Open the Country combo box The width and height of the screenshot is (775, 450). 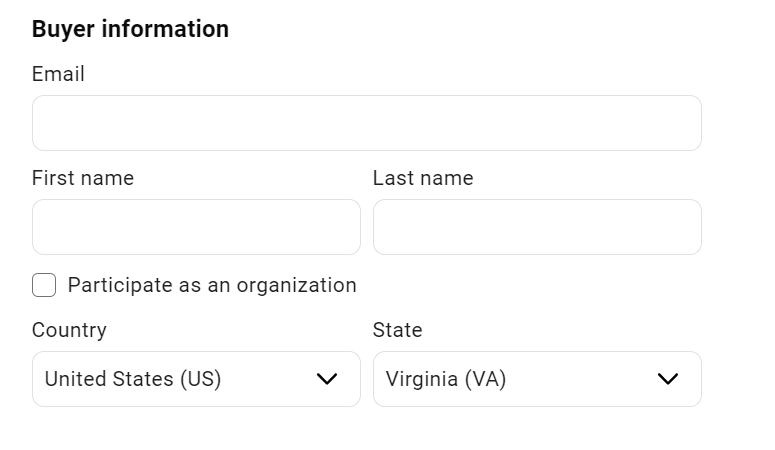click(196, 379)
